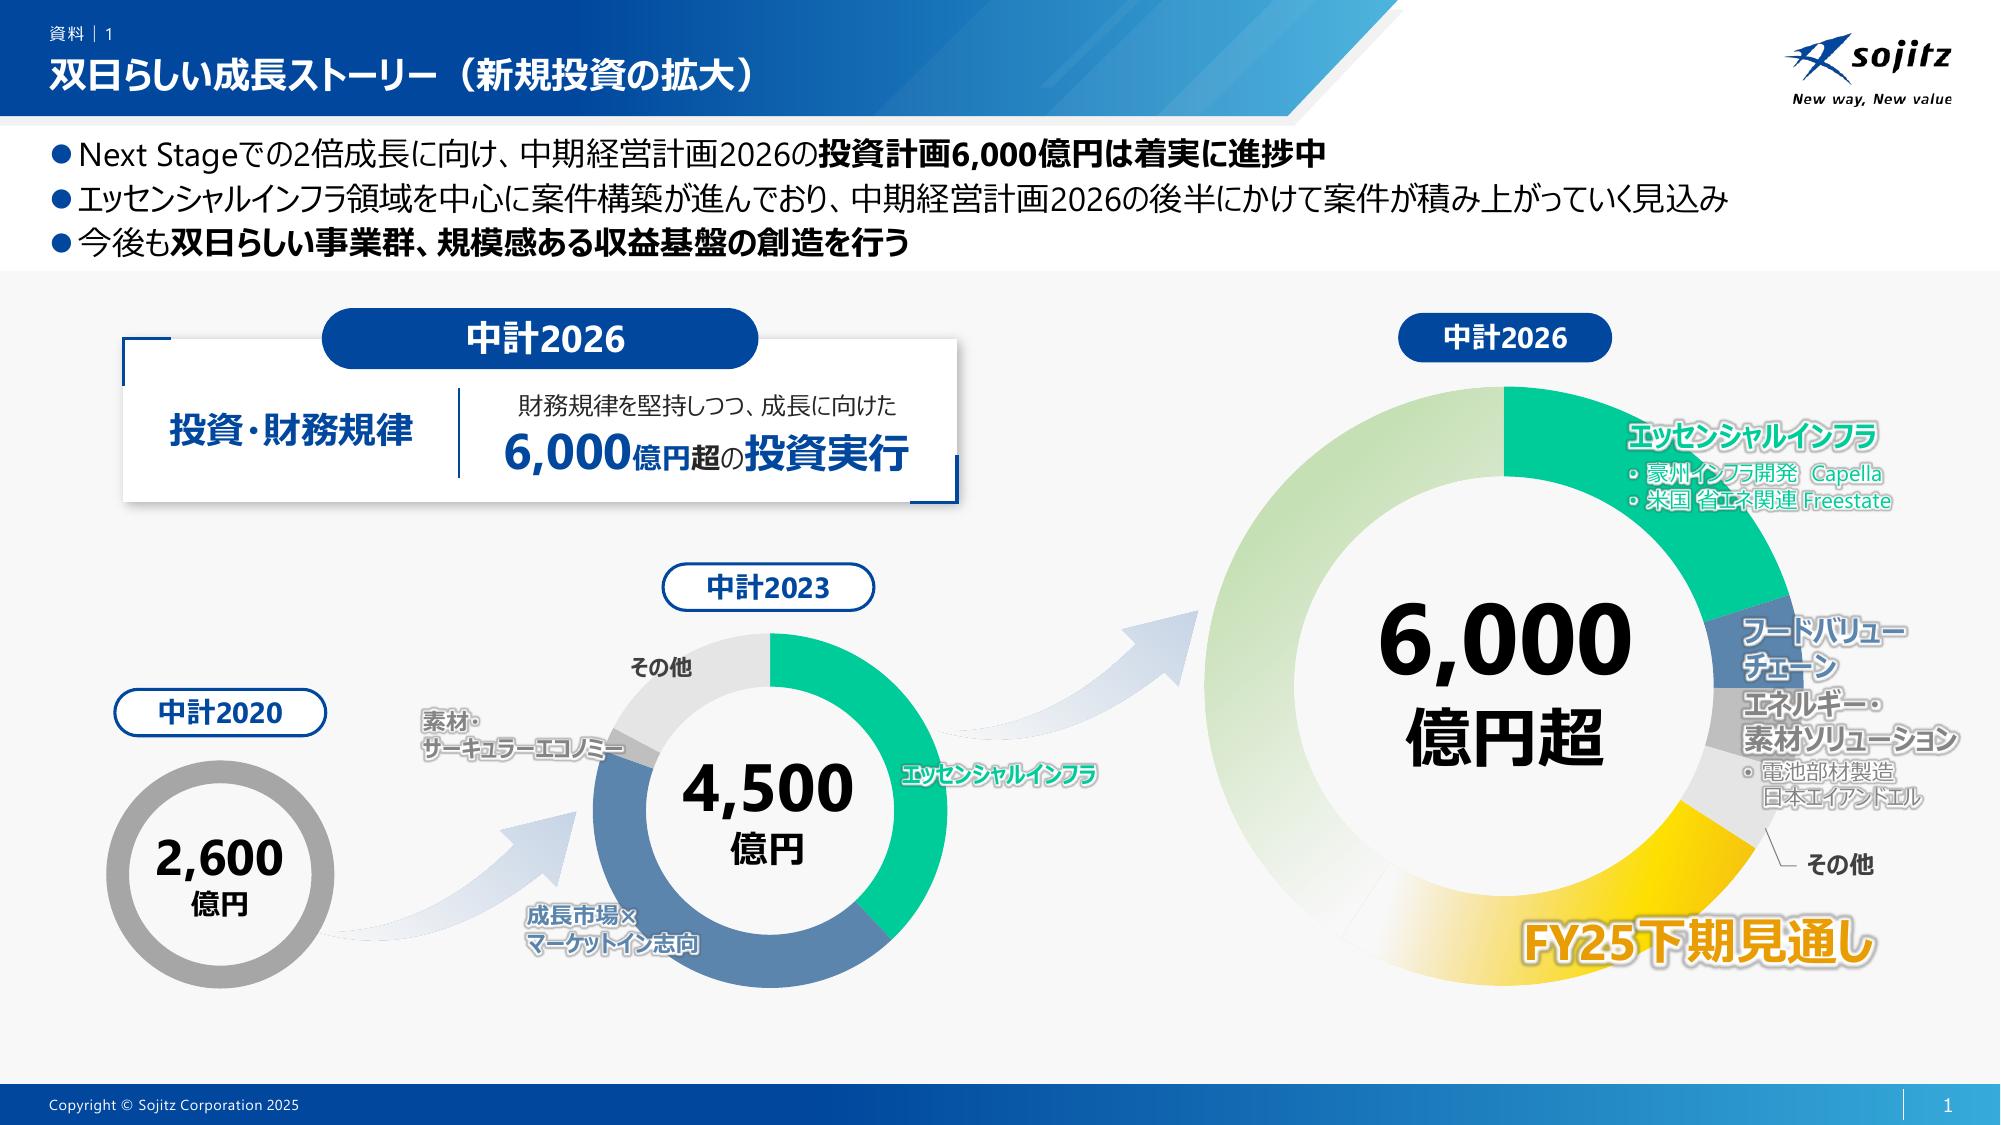
Task: Click the page number in footer
Action: [x=1946, y=1105]
